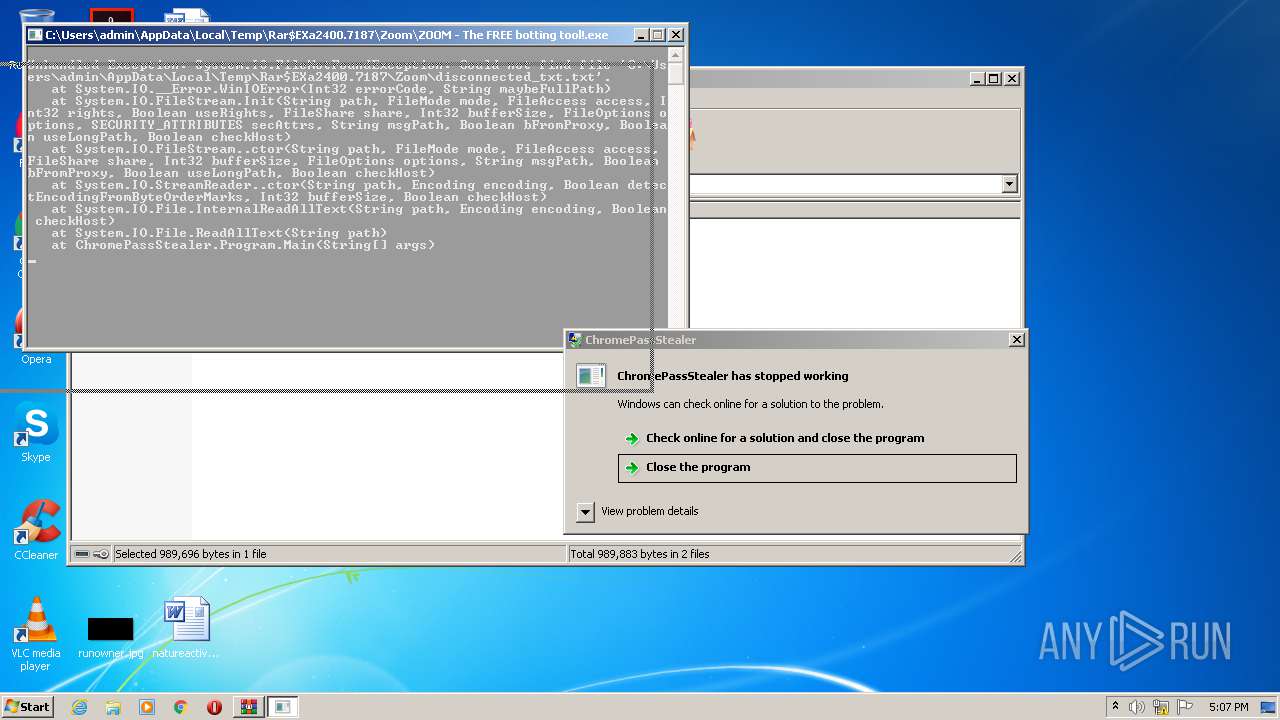This screenshot has height=720, width=1280.
Task: Open the network tray icon
Action: (x=1161, y=707)
